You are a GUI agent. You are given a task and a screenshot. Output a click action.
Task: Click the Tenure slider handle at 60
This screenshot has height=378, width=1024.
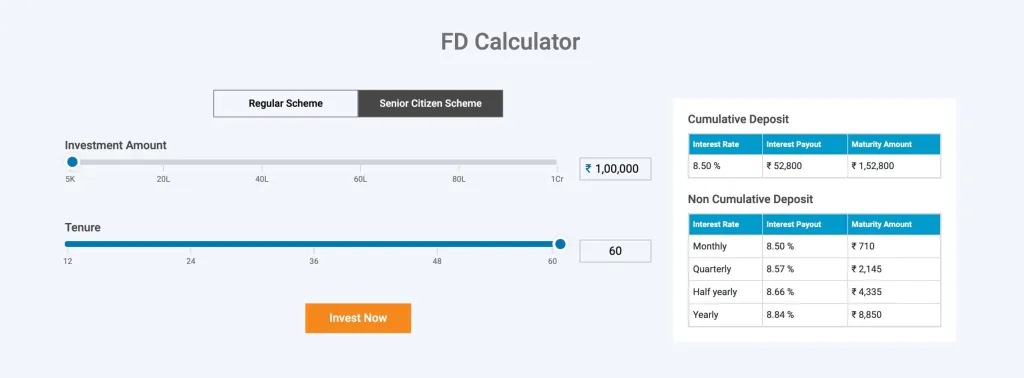coord(560,244)
